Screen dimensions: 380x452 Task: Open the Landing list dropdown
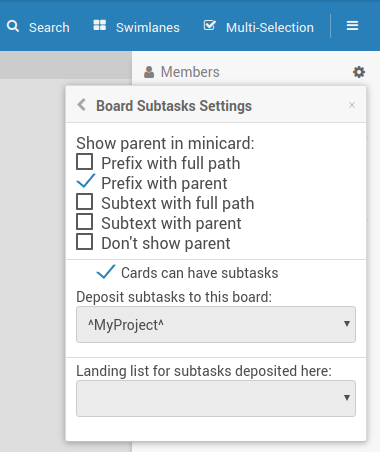coord(216,398)
